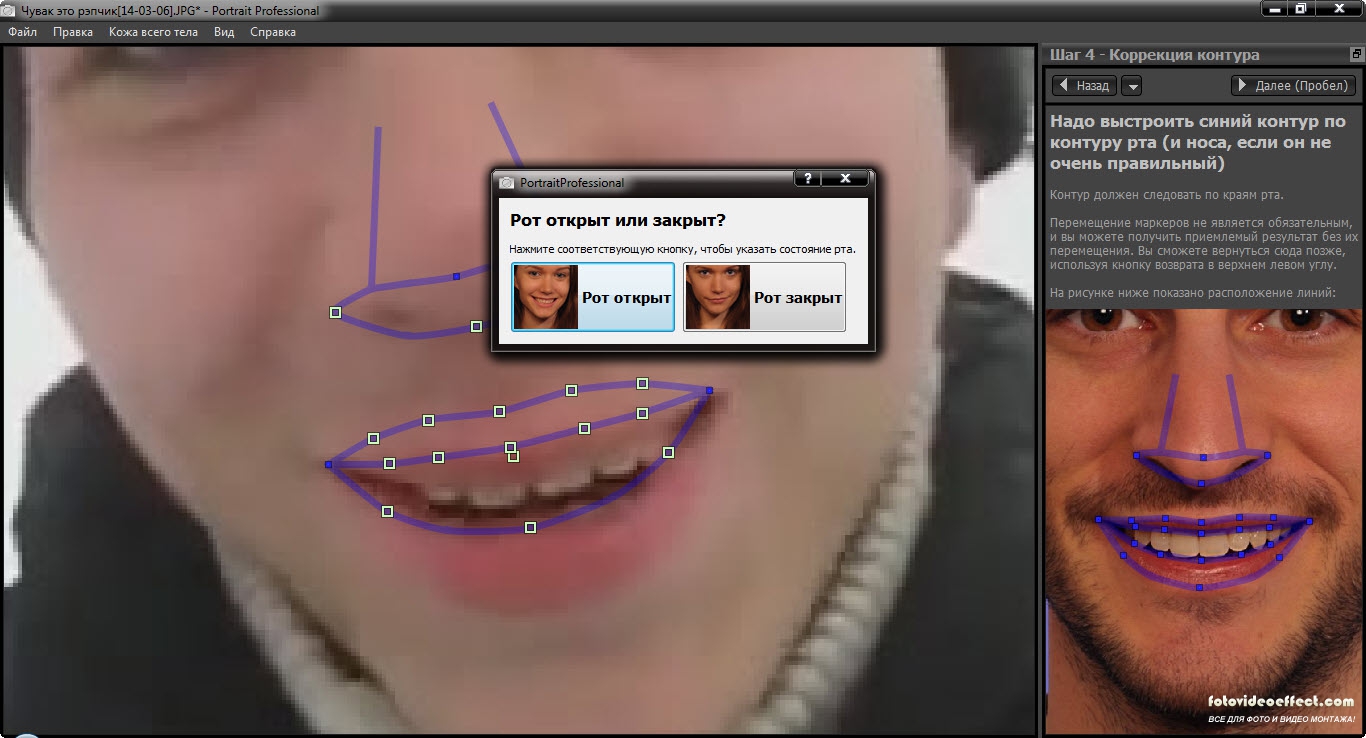Screen dimensions: 1366x738
Task: Undock the 'Шаг 4' panel via float icon
Action: click(x=1356, y=54)
